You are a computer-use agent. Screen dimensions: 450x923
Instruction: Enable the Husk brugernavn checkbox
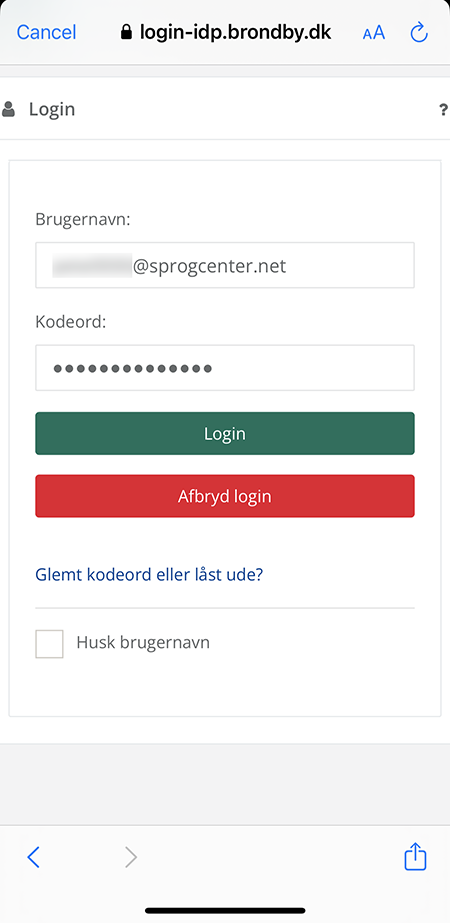click(x=49, y=643)
